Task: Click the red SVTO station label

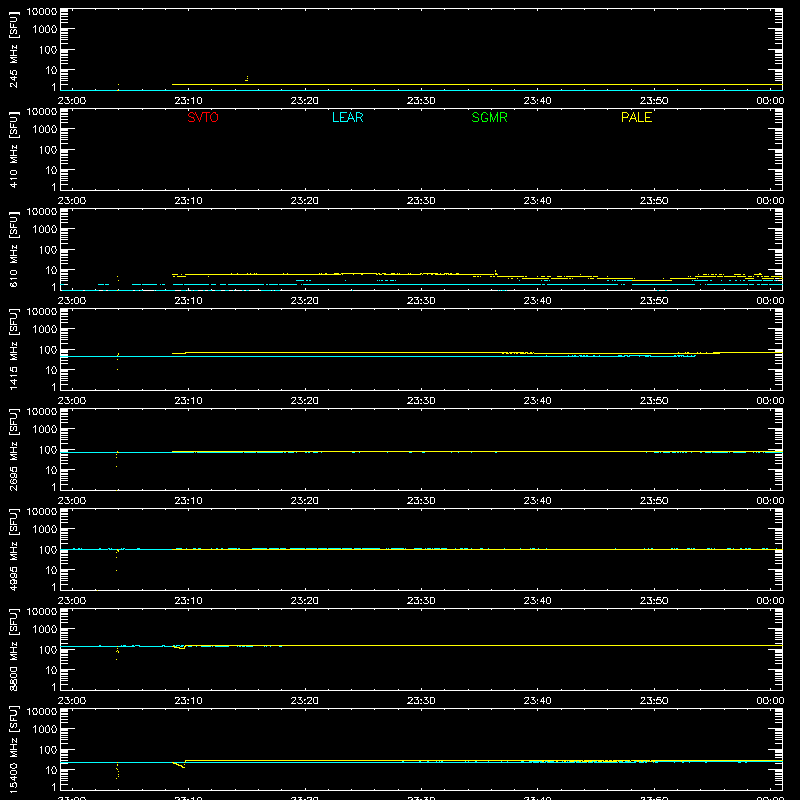Action: pyautogui.click(x=203, y=117)
